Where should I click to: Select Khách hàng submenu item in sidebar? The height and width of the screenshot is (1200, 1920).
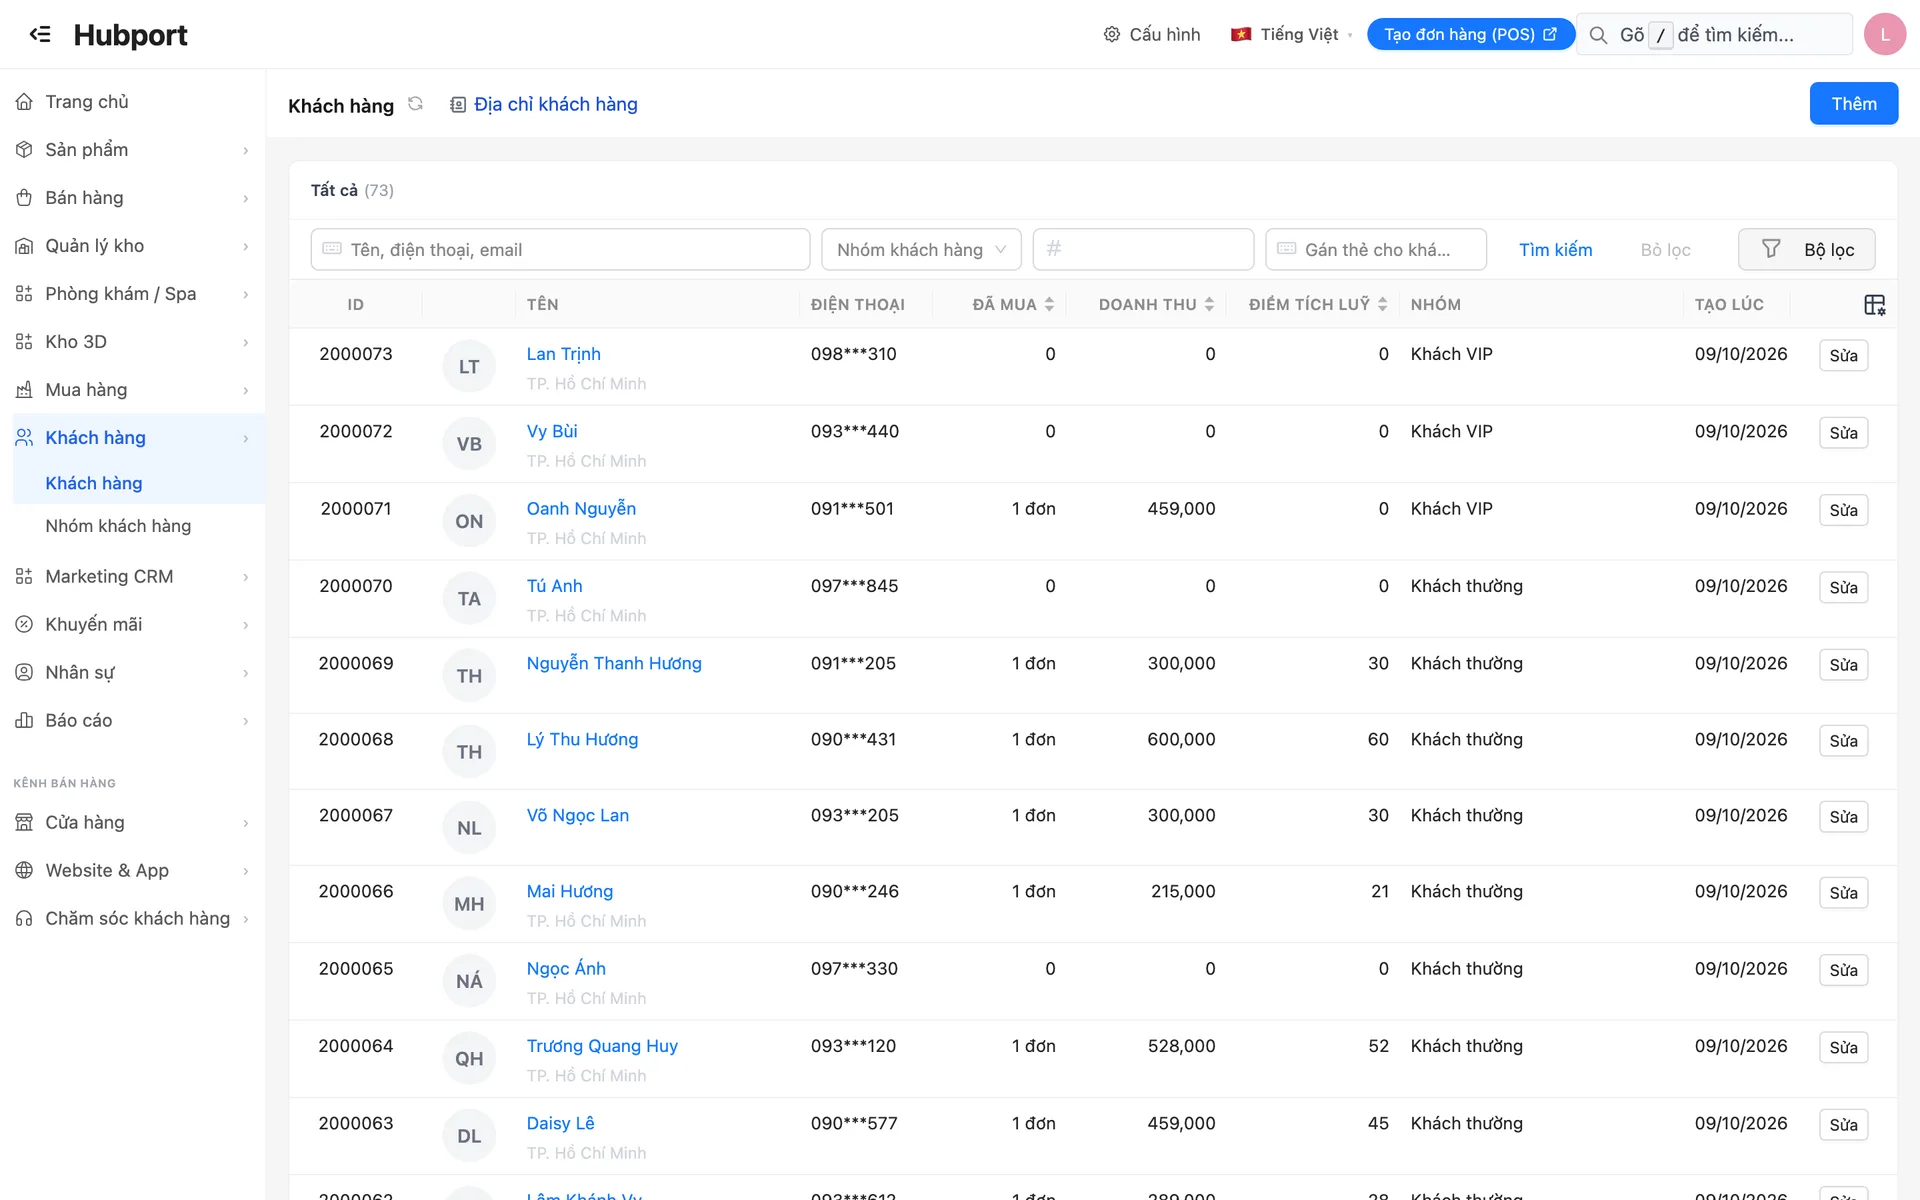tap(94, 483)
